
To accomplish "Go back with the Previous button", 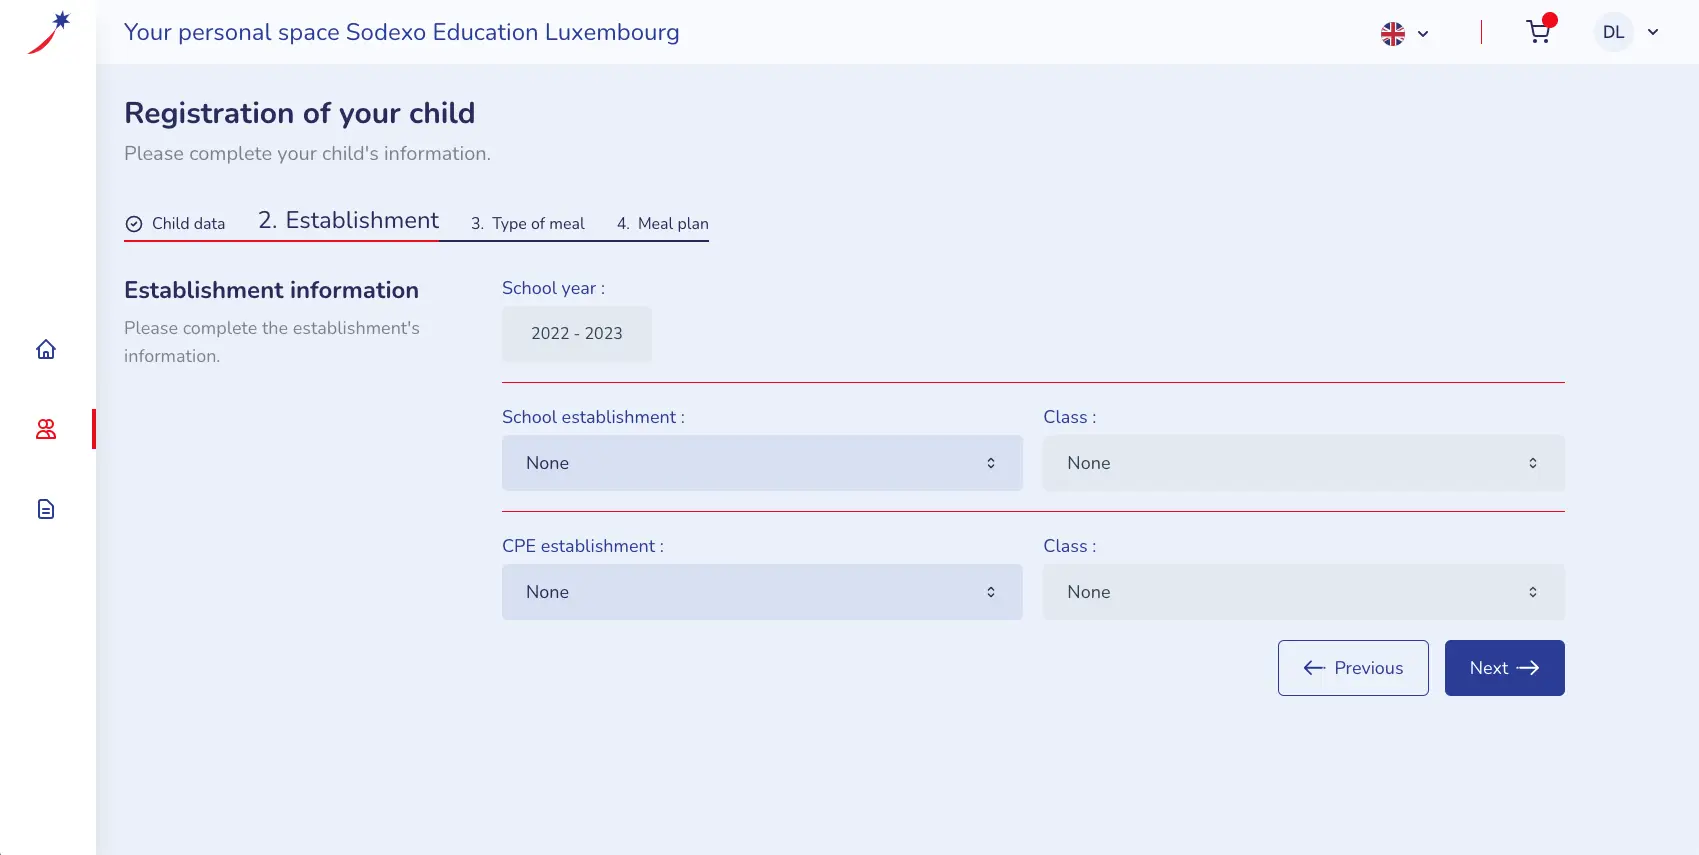I will 1352,668.
